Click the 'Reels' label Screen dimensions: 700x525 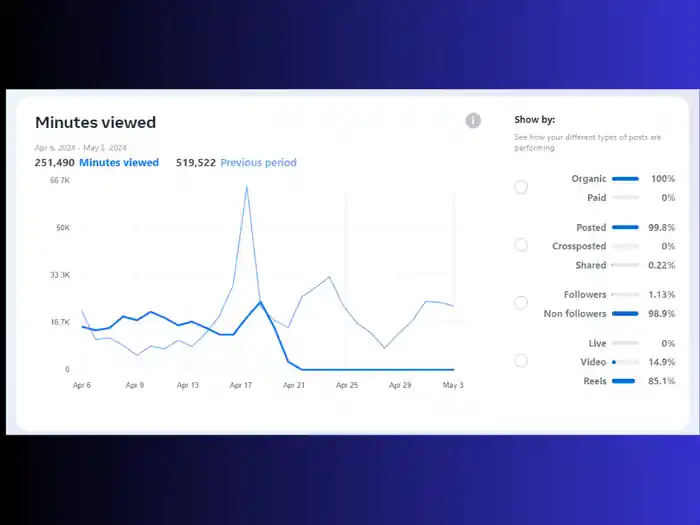coord(595,381)
